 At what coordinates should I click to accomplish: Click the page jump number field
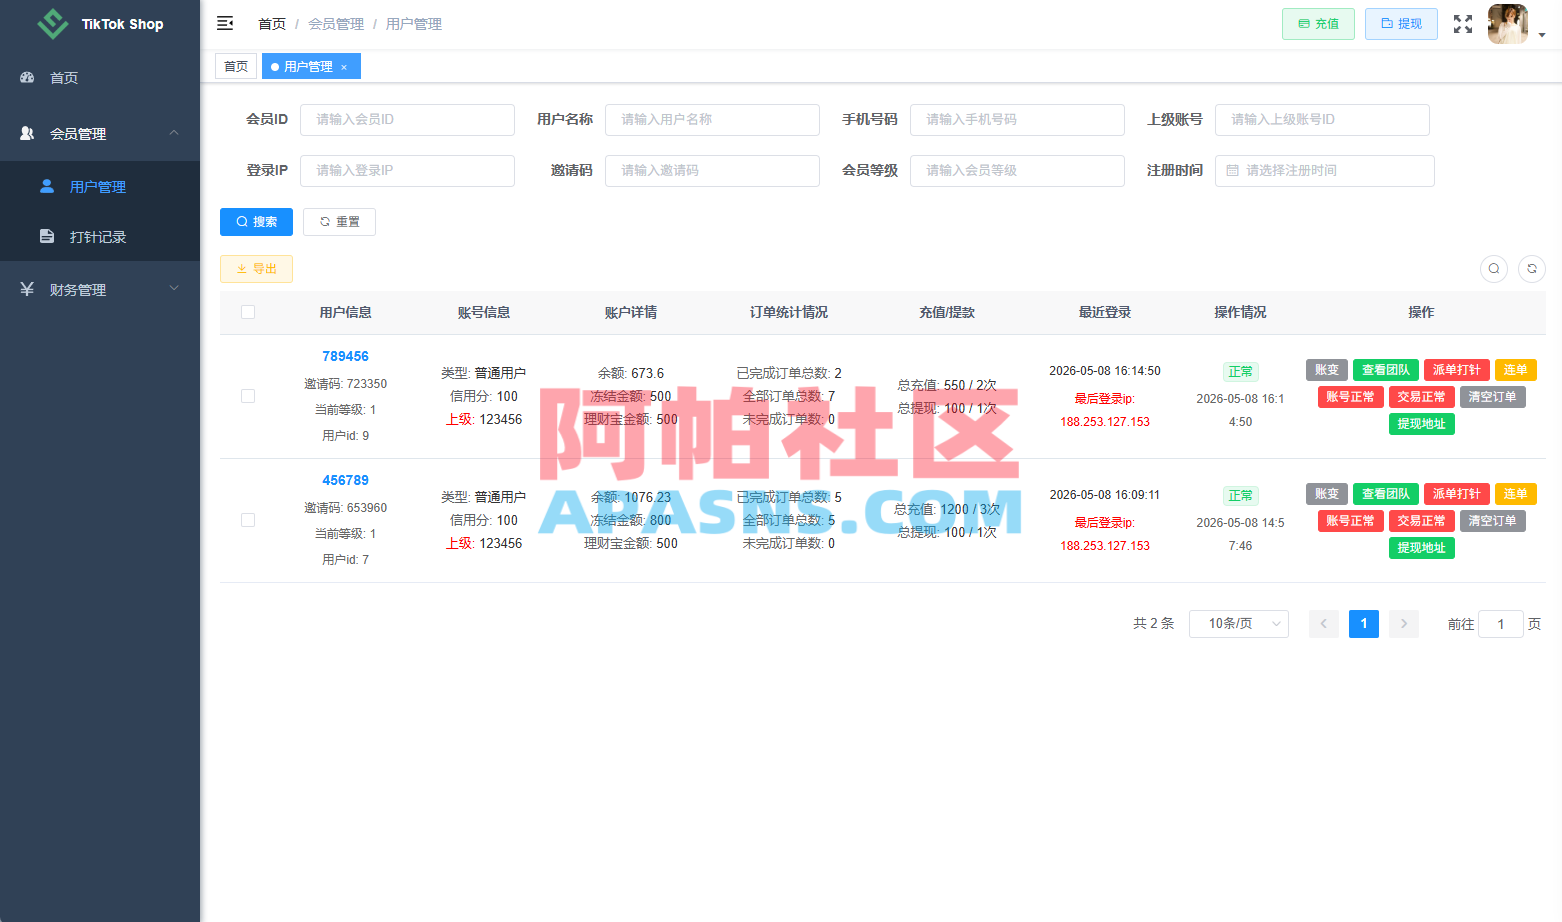tap(1501, 624)
